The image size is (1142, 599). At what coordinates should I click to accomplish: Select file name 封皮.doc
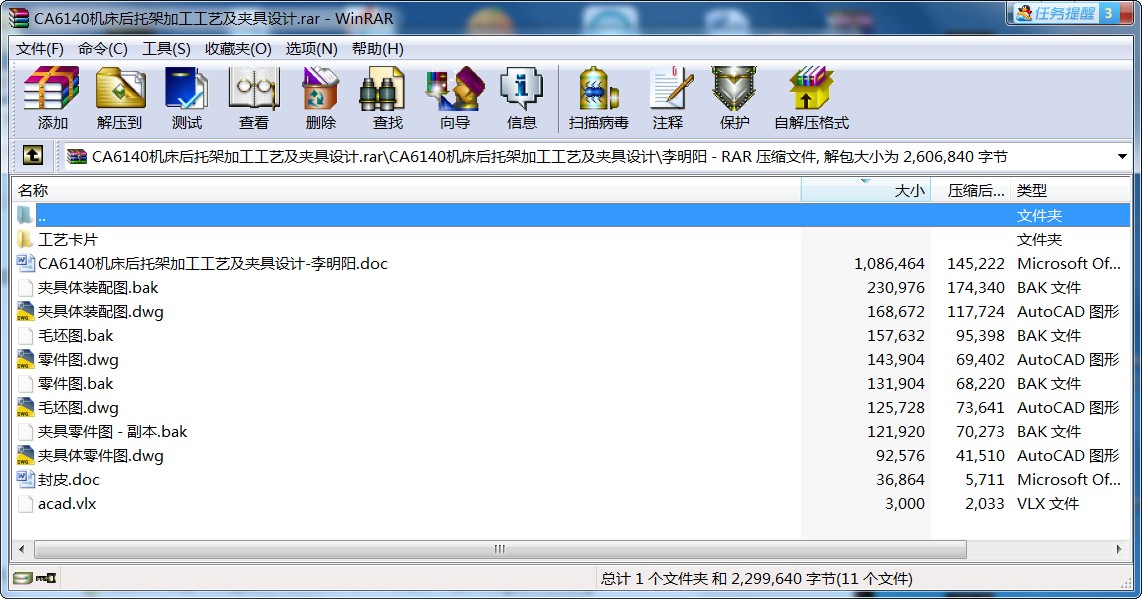[x=68, y=479]
